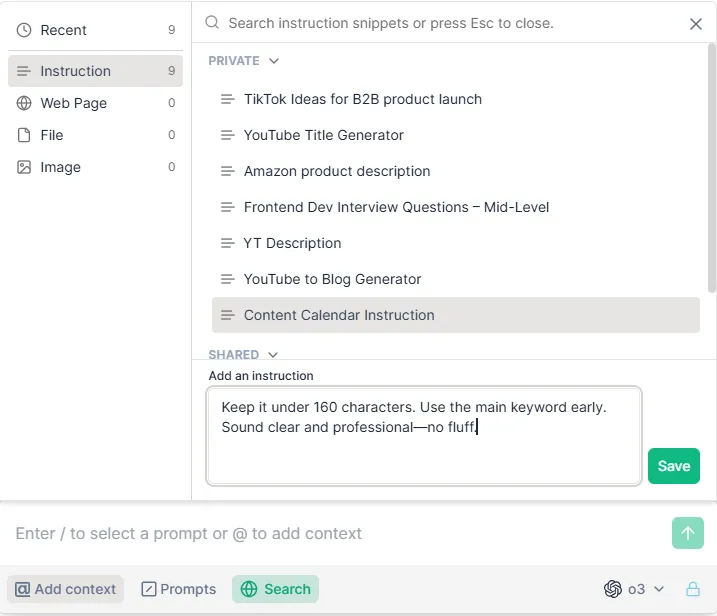Select Content Calendar Instruction snippet
The image size is (717, 616).
455,315
